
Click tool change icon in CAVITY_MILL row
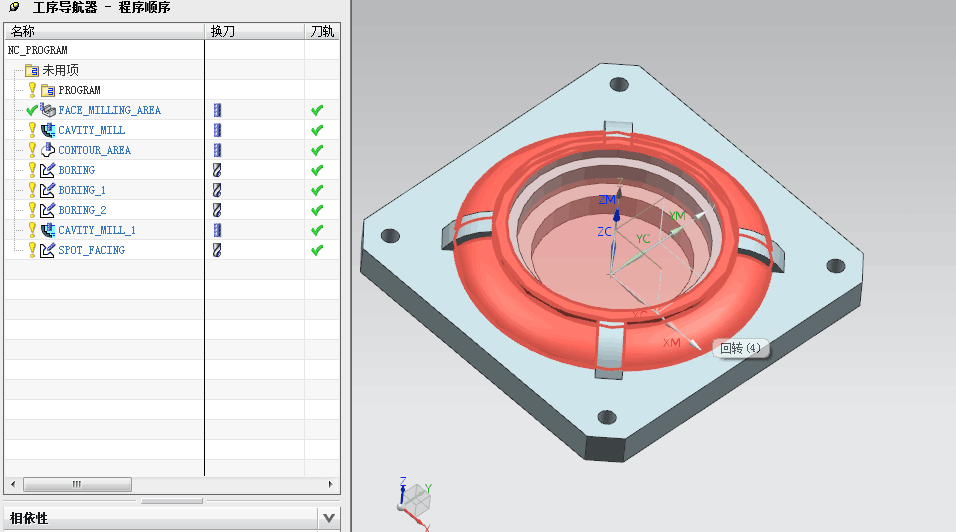pos(218,130)
